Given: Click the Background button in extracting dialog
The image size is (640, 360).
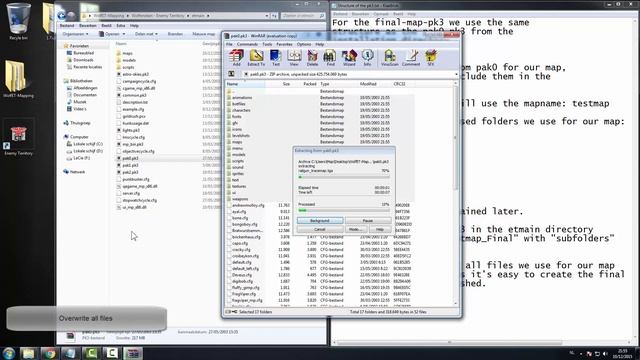Looking at the screenshot, I should [320, 220].
